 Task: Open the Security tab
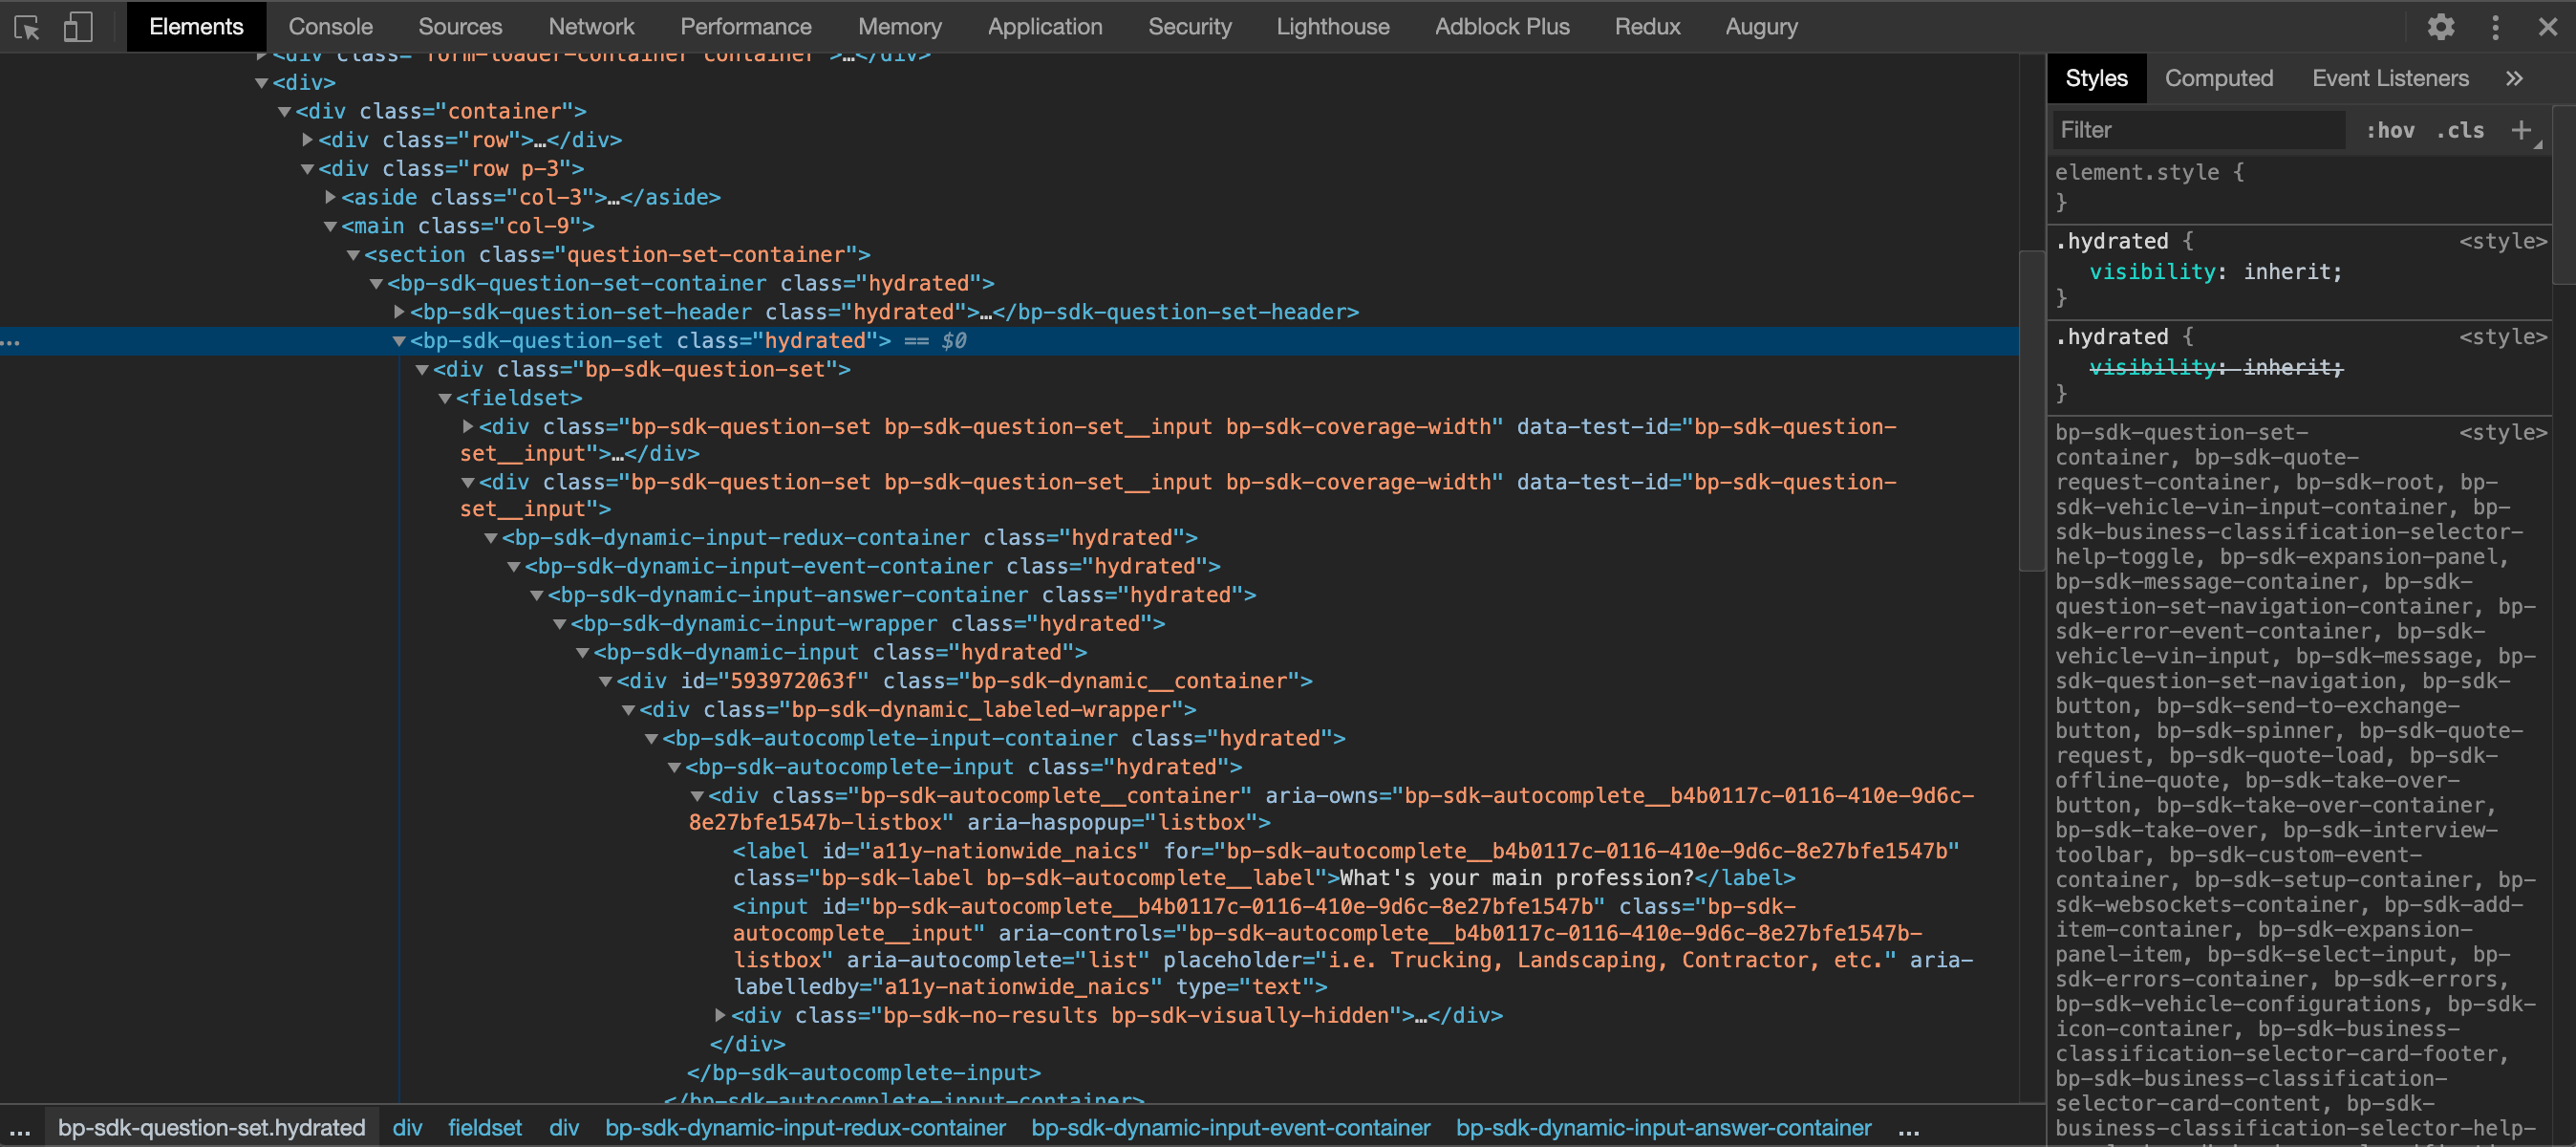coord(1189,27)
